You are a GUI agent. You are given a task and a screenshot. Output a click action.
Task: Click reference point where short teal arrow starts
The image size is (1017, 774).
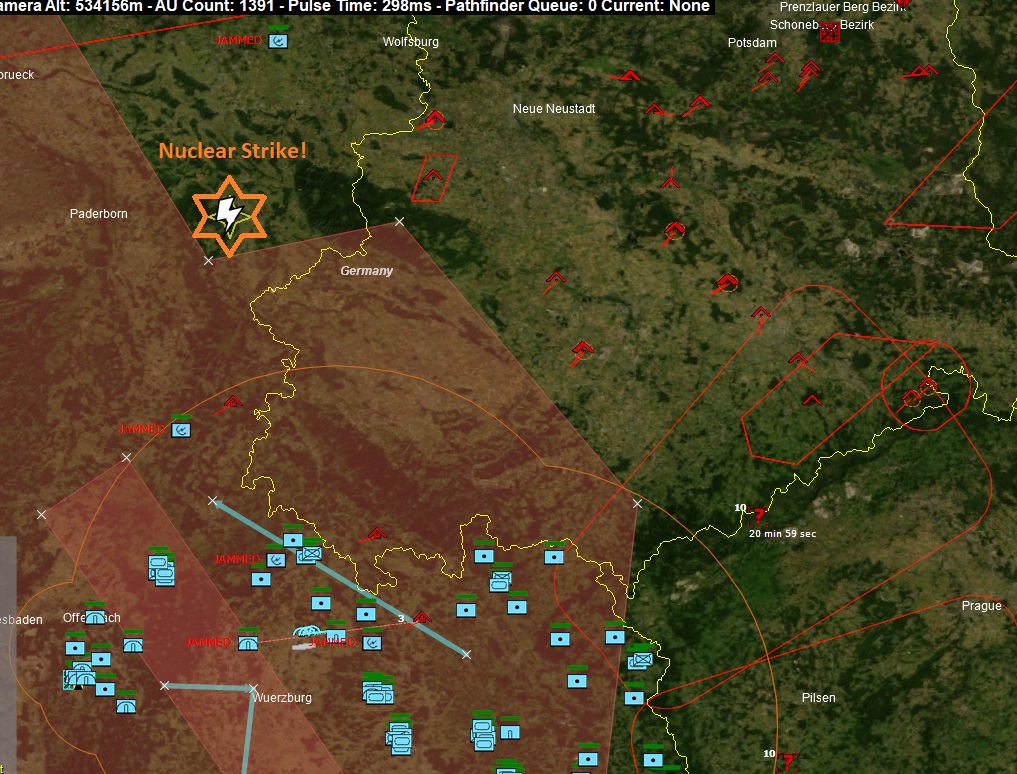click(165, 686)
